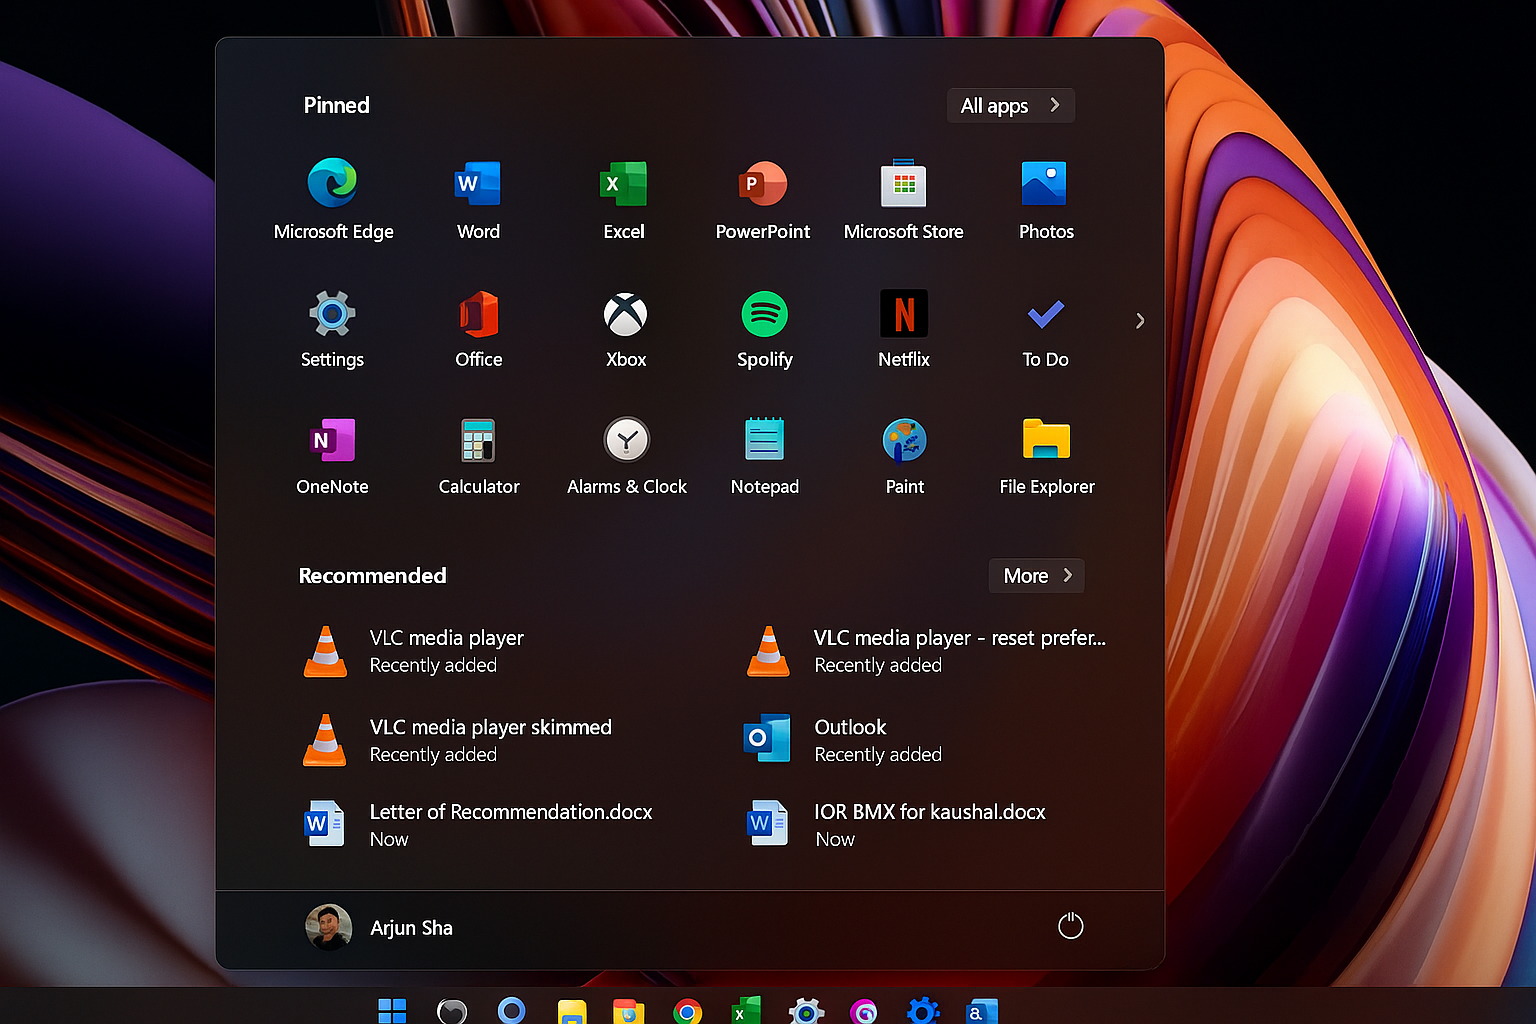Open the Netflix app

tap(904, 328)
